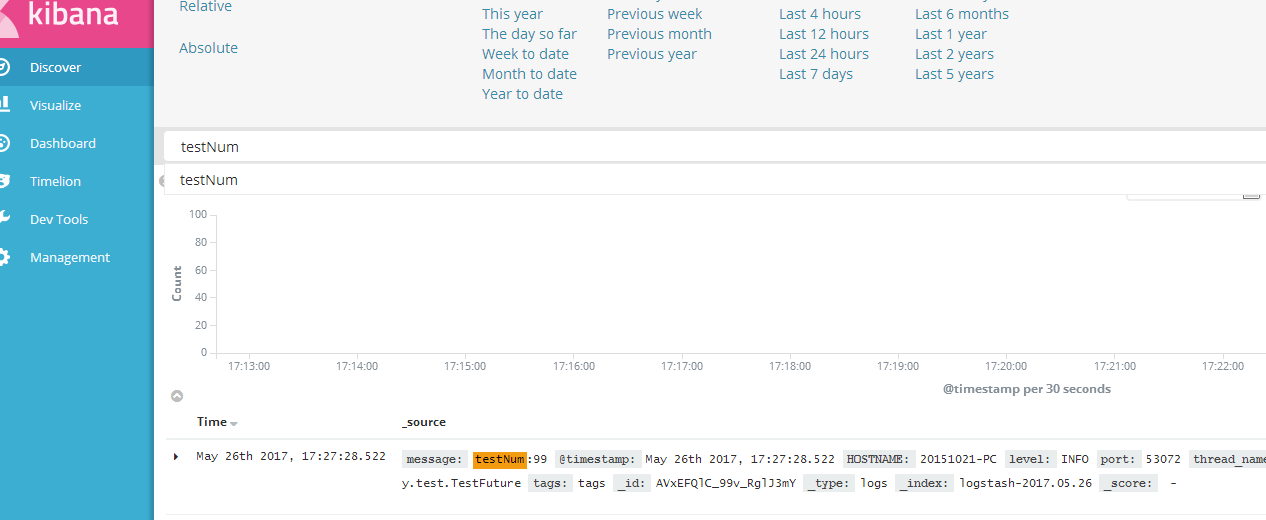This screenshot has width=1266, height=520.
Task: Choose Last 2 years range
Action: [954, 54]
